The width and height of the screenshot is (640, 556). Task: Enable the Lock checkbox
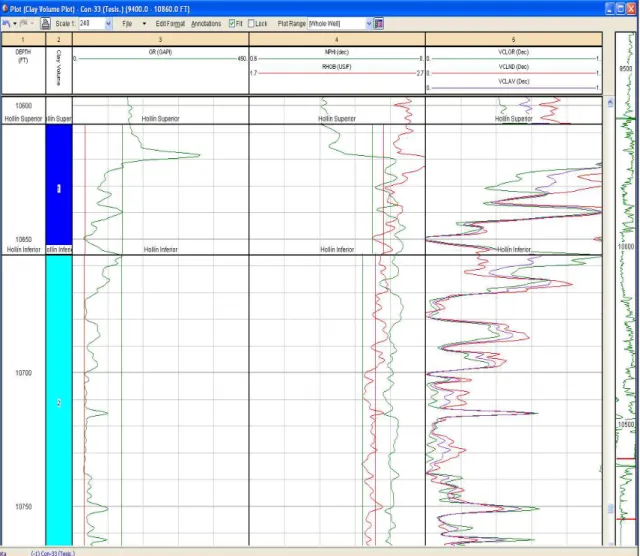coord(251,23)
